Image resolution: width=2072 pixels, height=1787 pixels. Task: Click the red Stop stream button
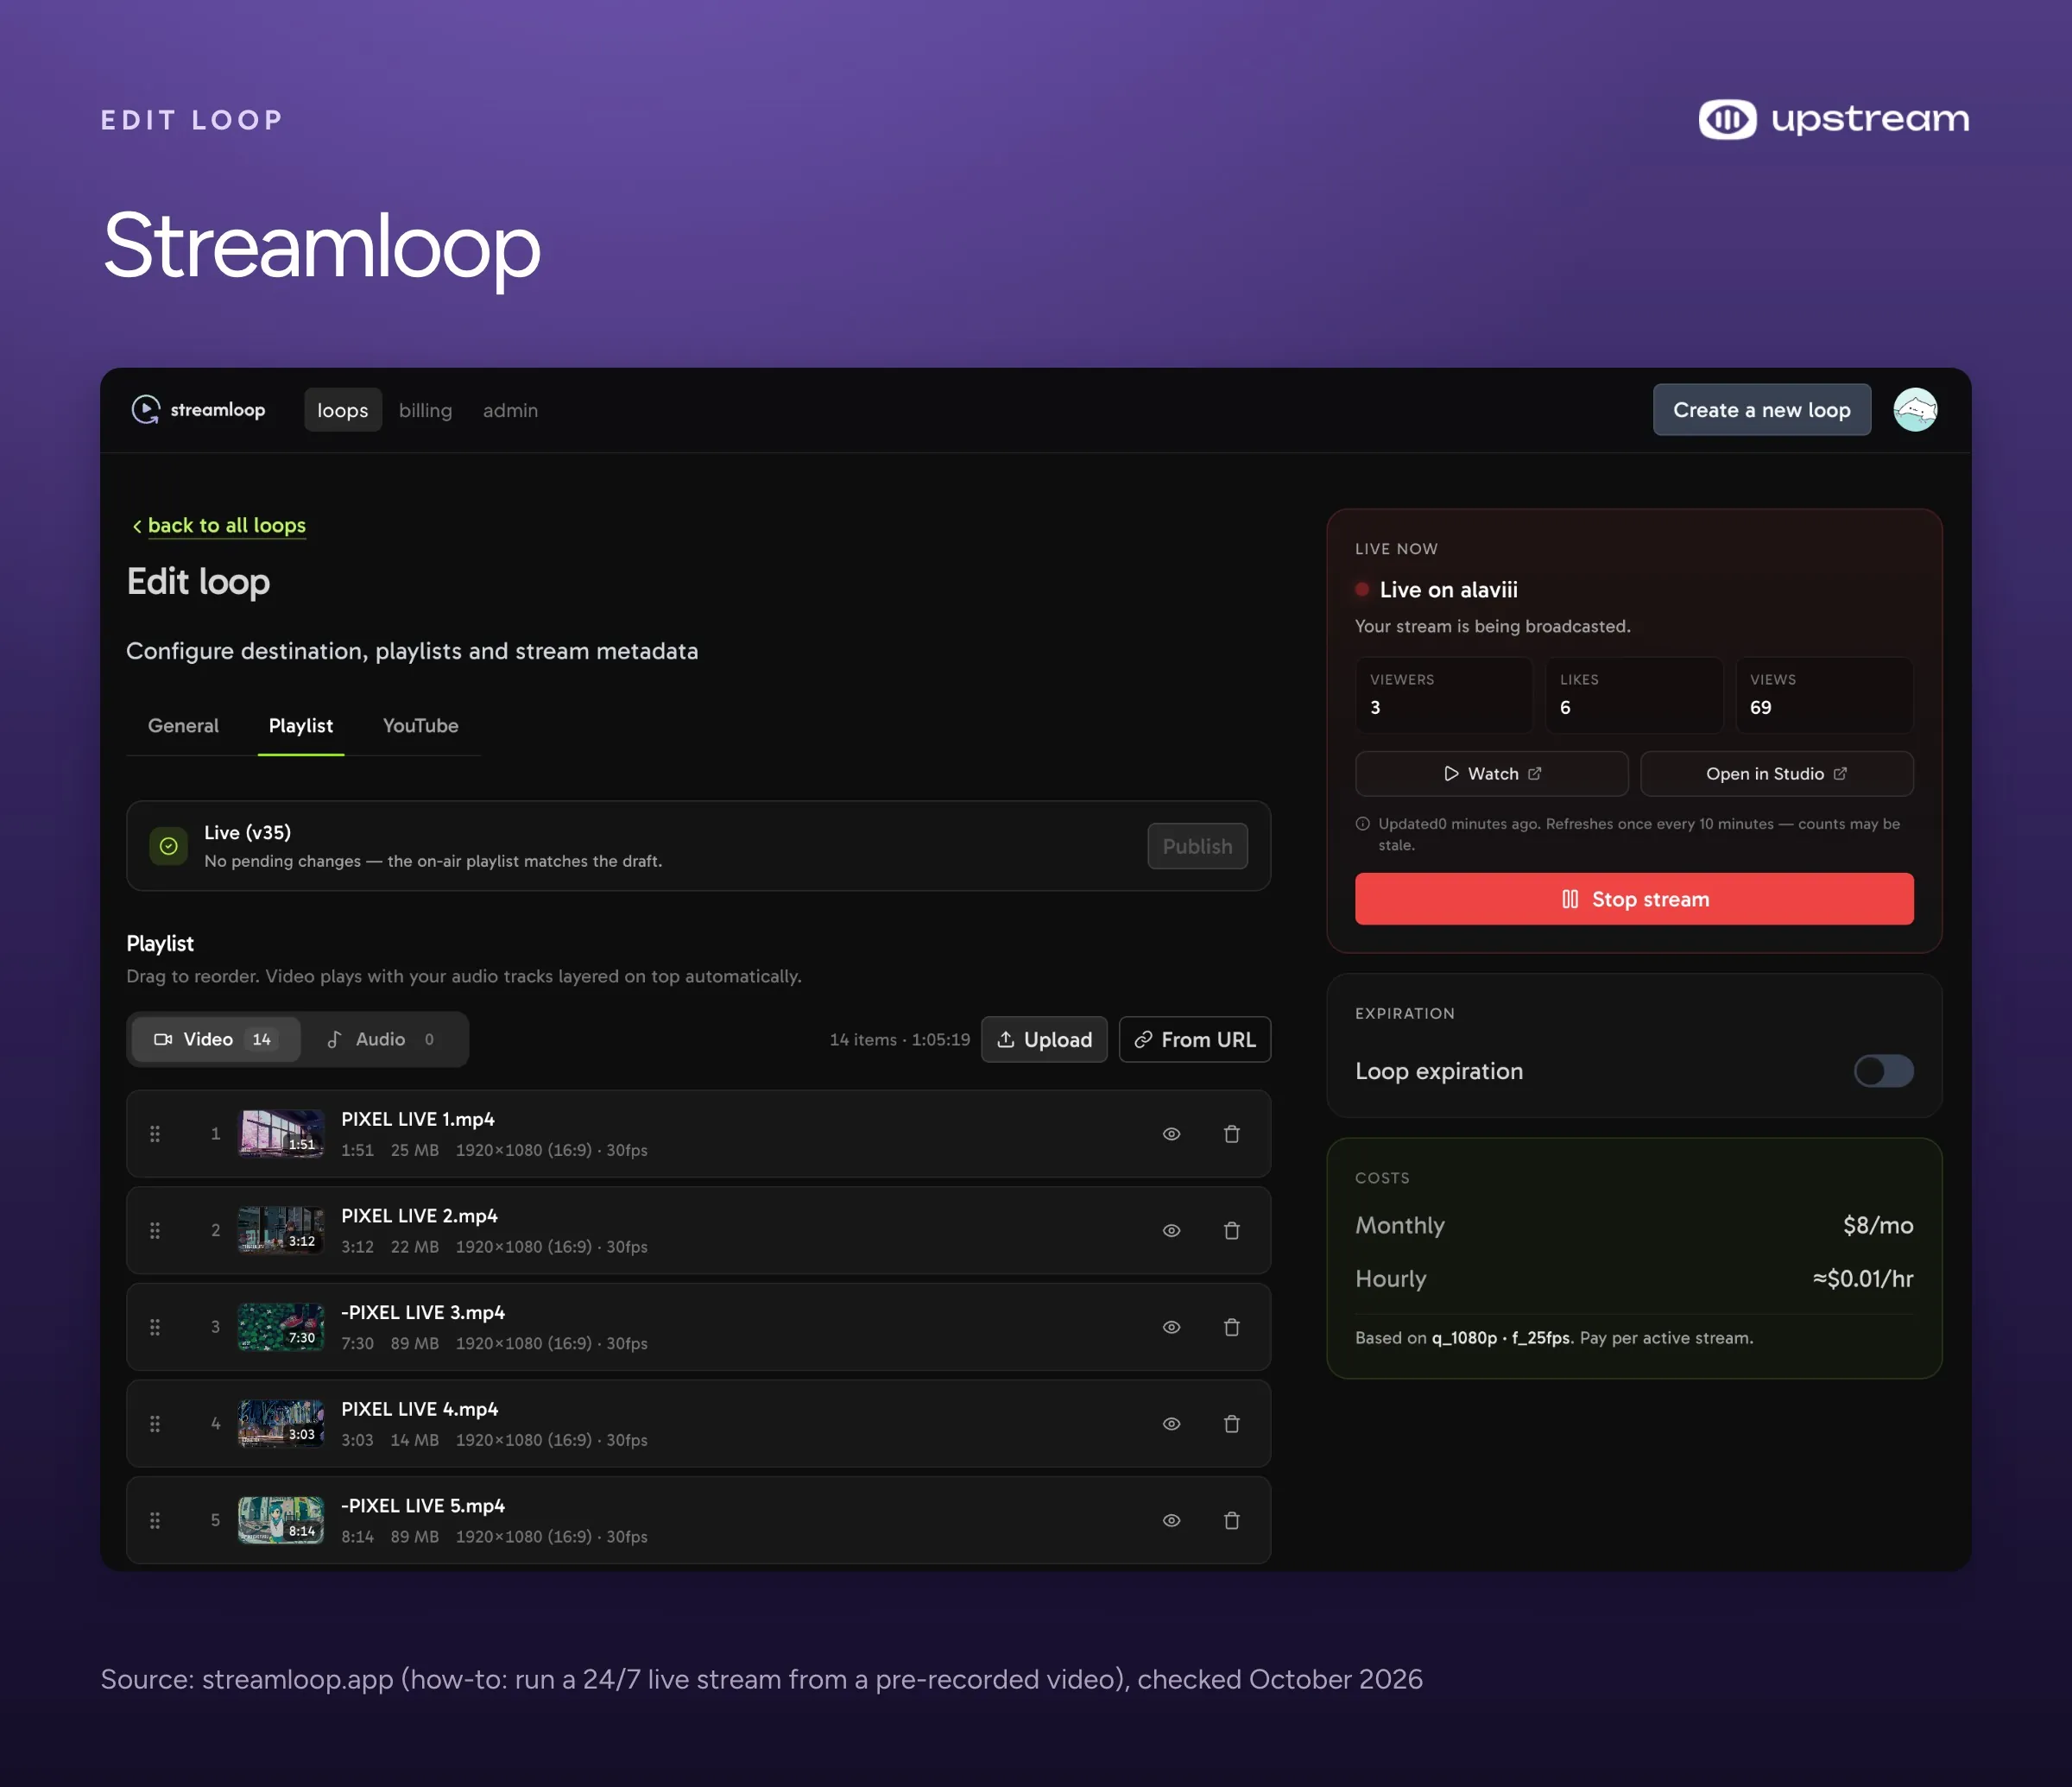1634,899
